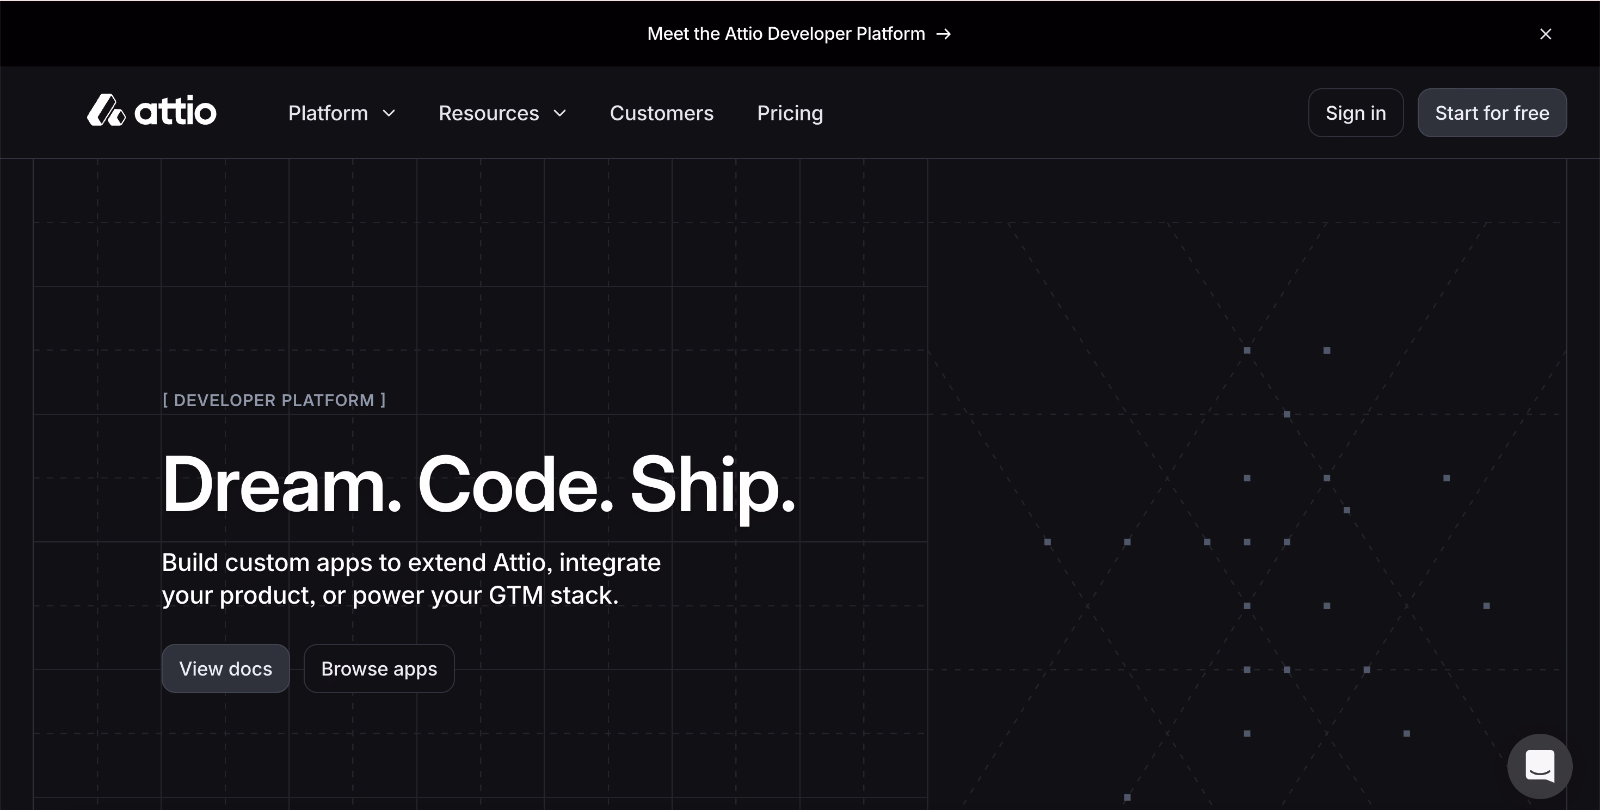Click the Sign in button
This screenshot has width=1600, height=810.
1355,113
